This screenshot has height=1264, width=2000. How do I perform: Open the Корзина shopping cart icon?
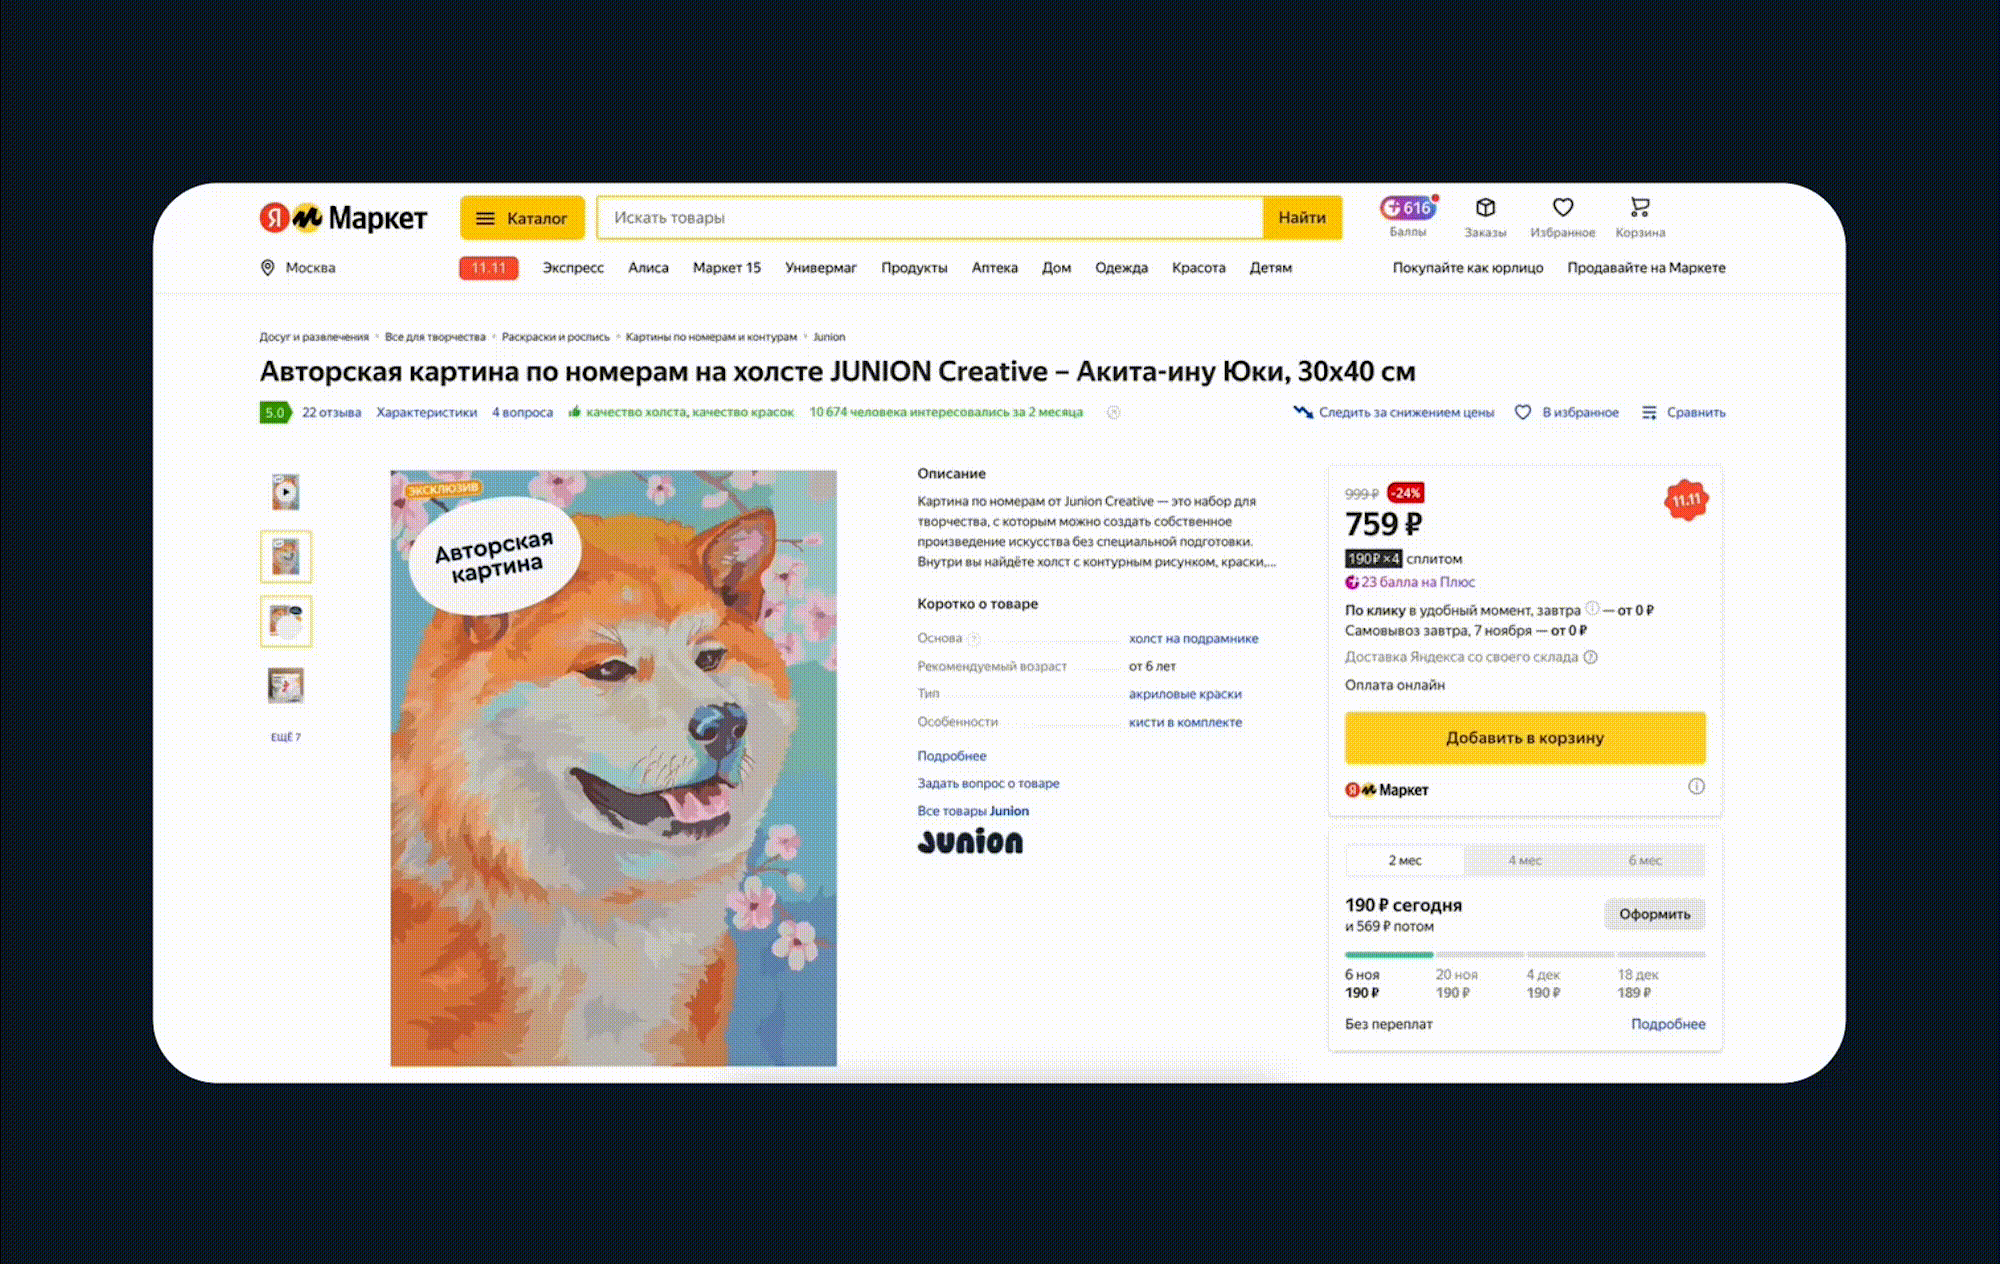[x=1640, y=208]
